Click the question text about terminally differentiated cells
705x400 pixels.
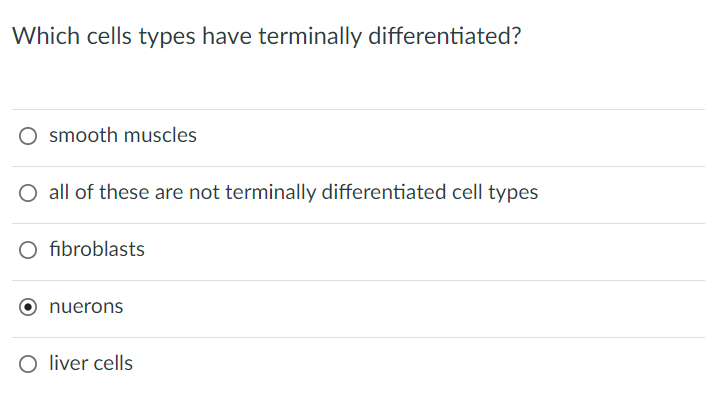[x=267, y=36]
